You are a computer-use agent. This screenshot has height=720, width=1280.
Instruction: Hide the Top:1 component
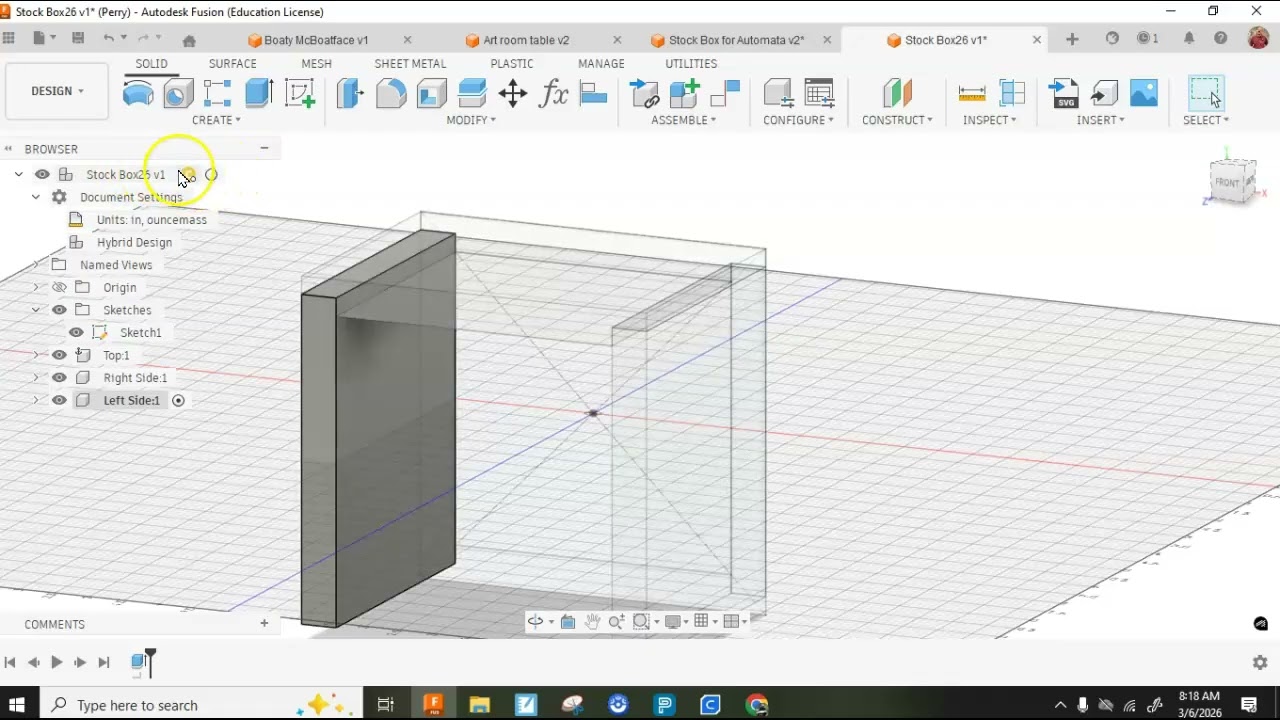click(x=59, y=355)
